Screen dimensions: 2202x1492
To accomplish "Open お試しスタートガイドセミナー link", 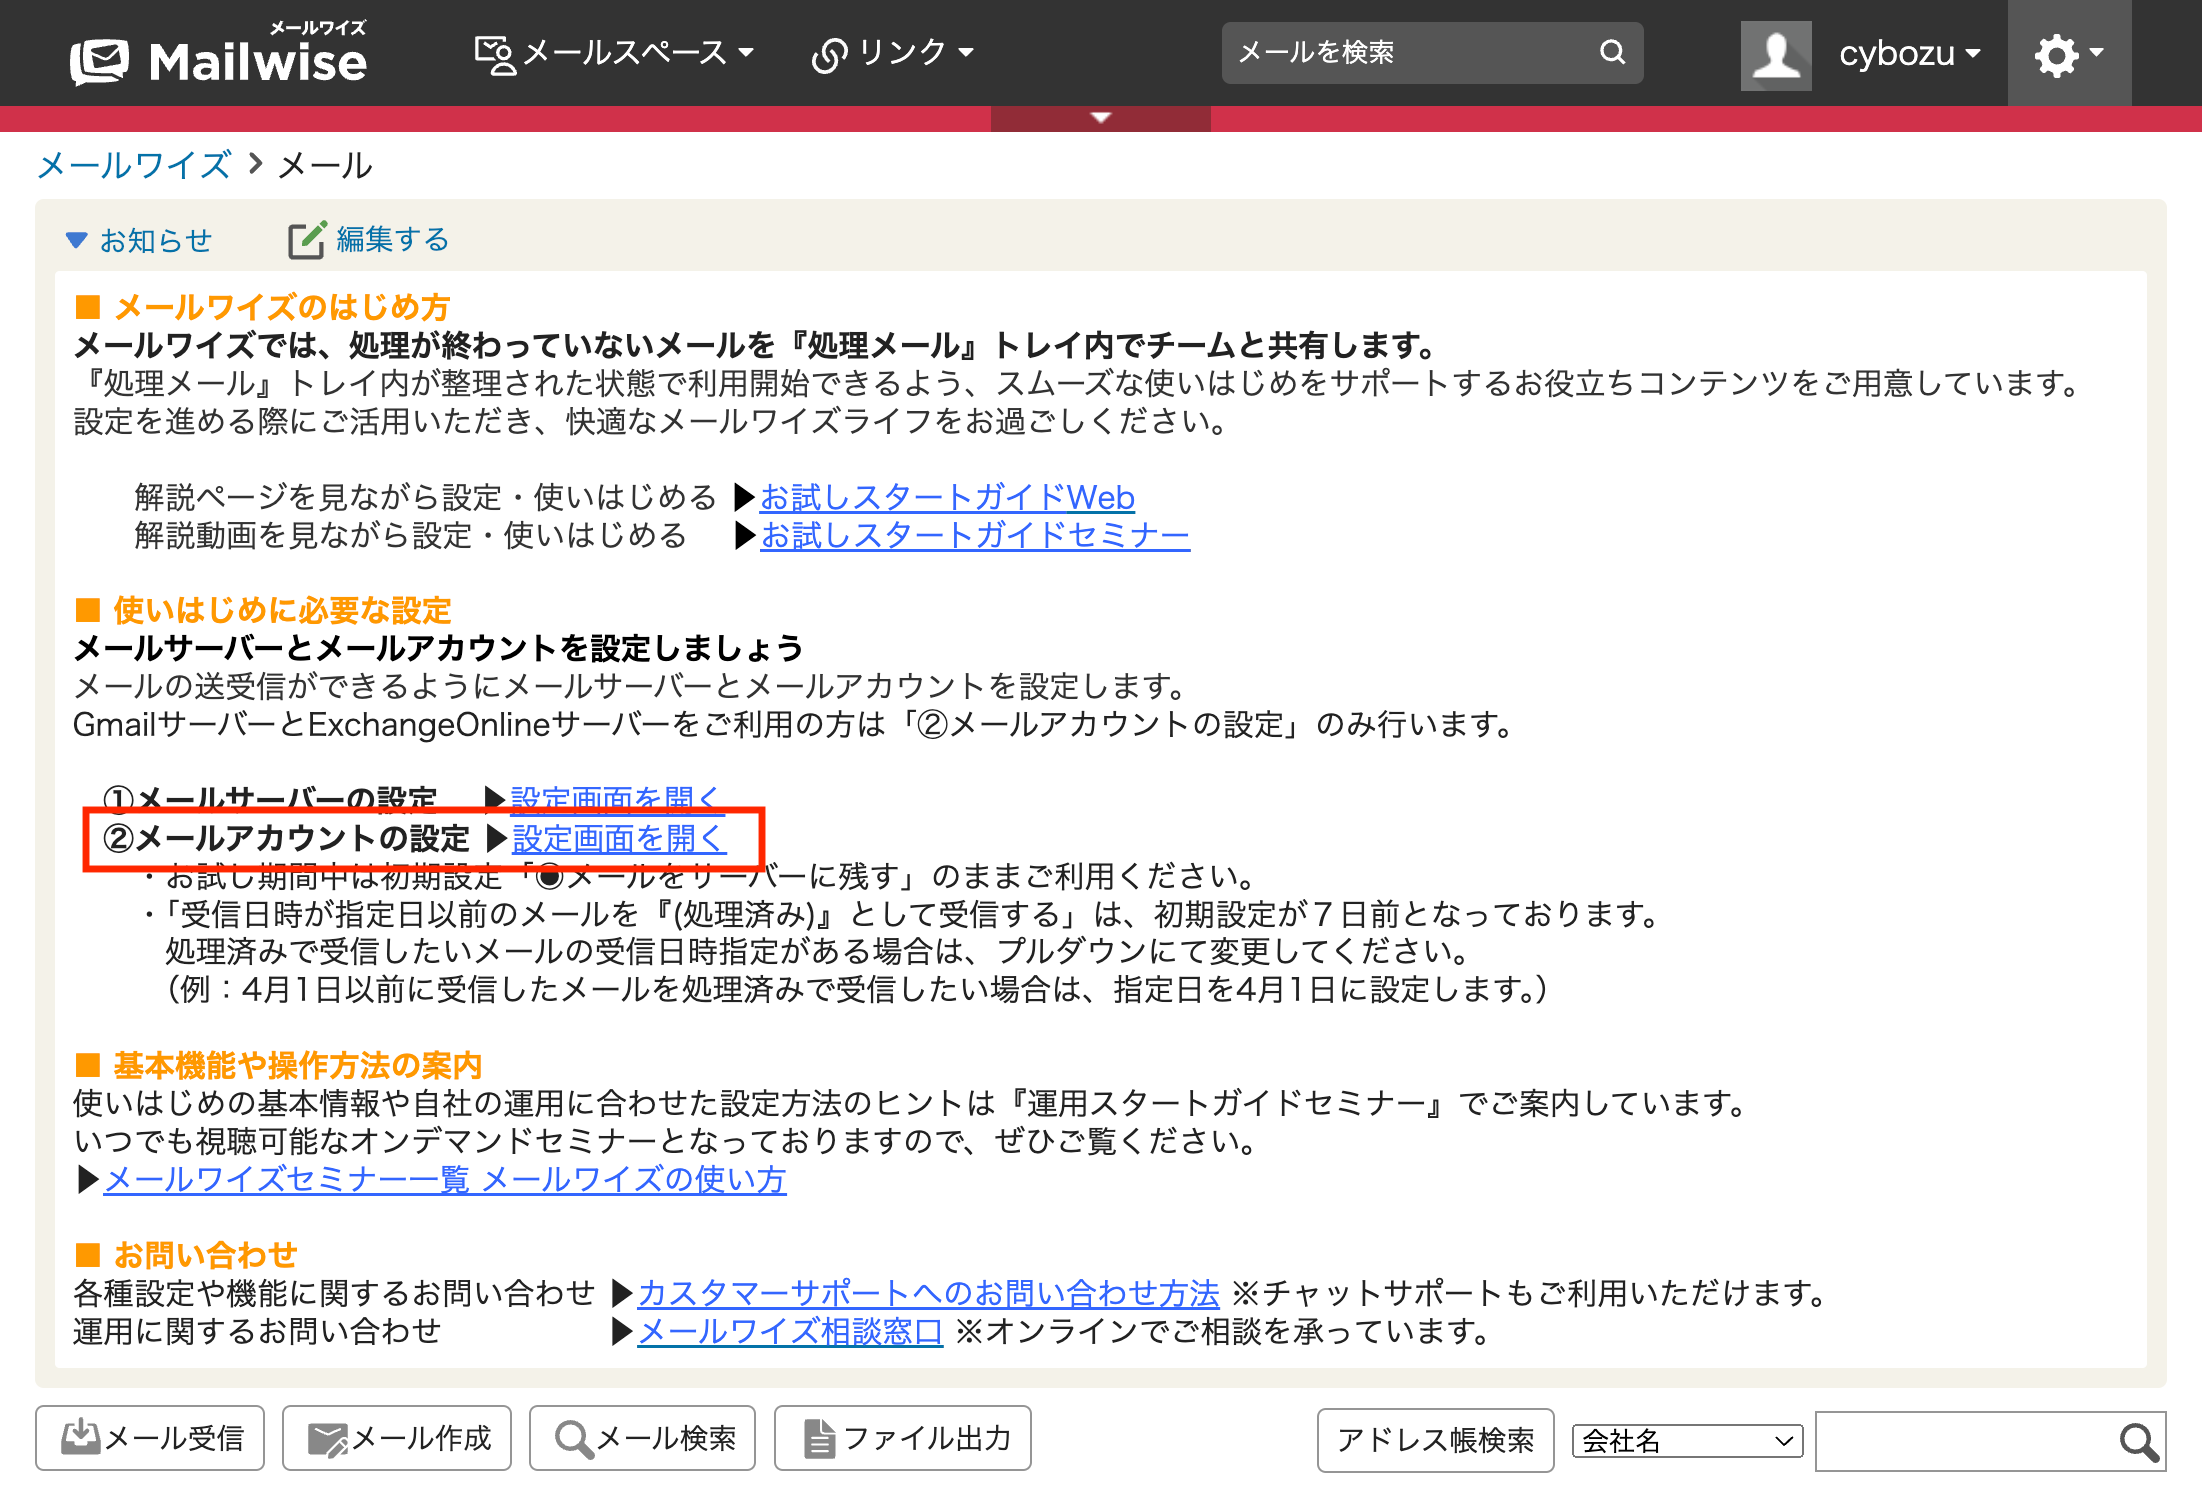I will pos(975,535).
